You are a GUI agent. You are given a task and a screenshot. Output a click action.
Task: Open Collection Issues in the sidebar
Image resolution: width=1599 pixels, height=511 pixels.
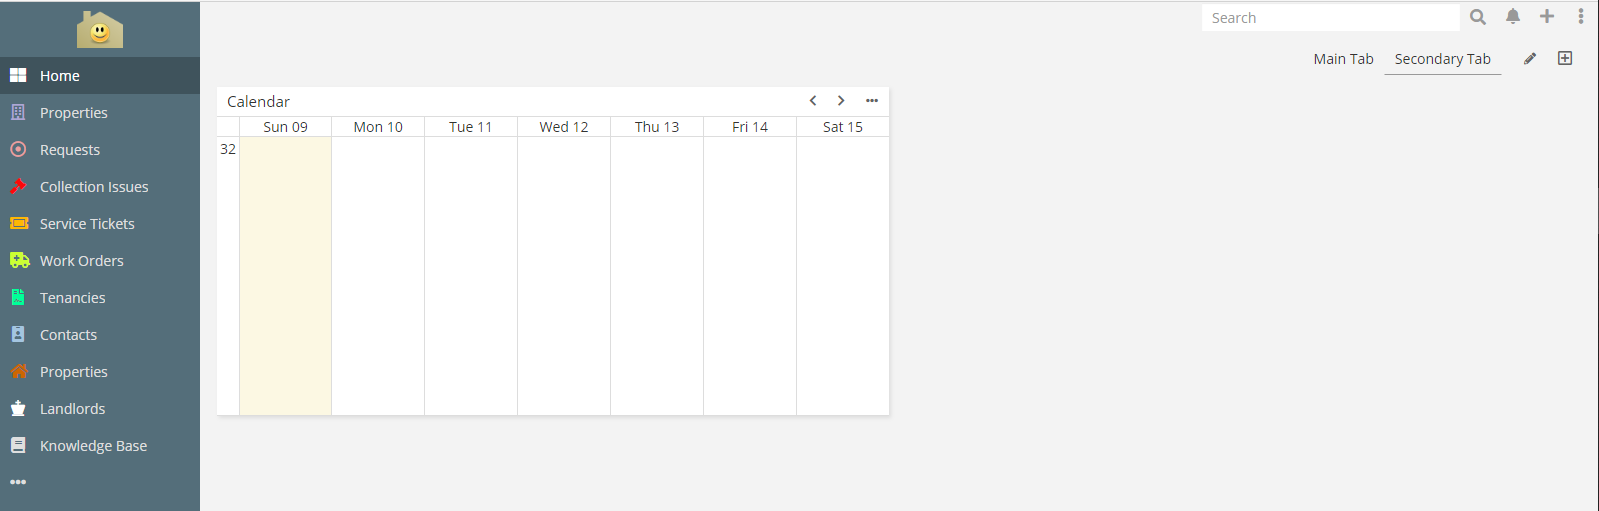[x=94, y=187]
